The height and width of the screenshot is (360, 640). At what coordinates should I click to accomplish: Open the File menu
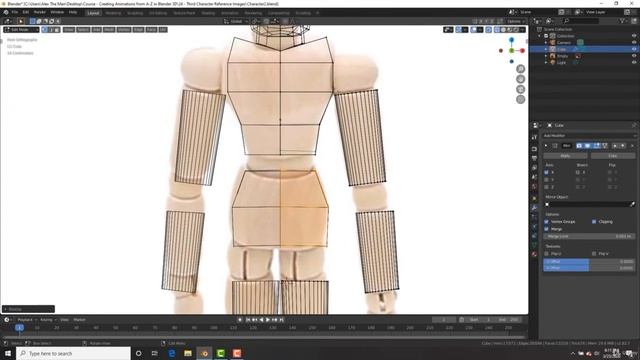15,12
